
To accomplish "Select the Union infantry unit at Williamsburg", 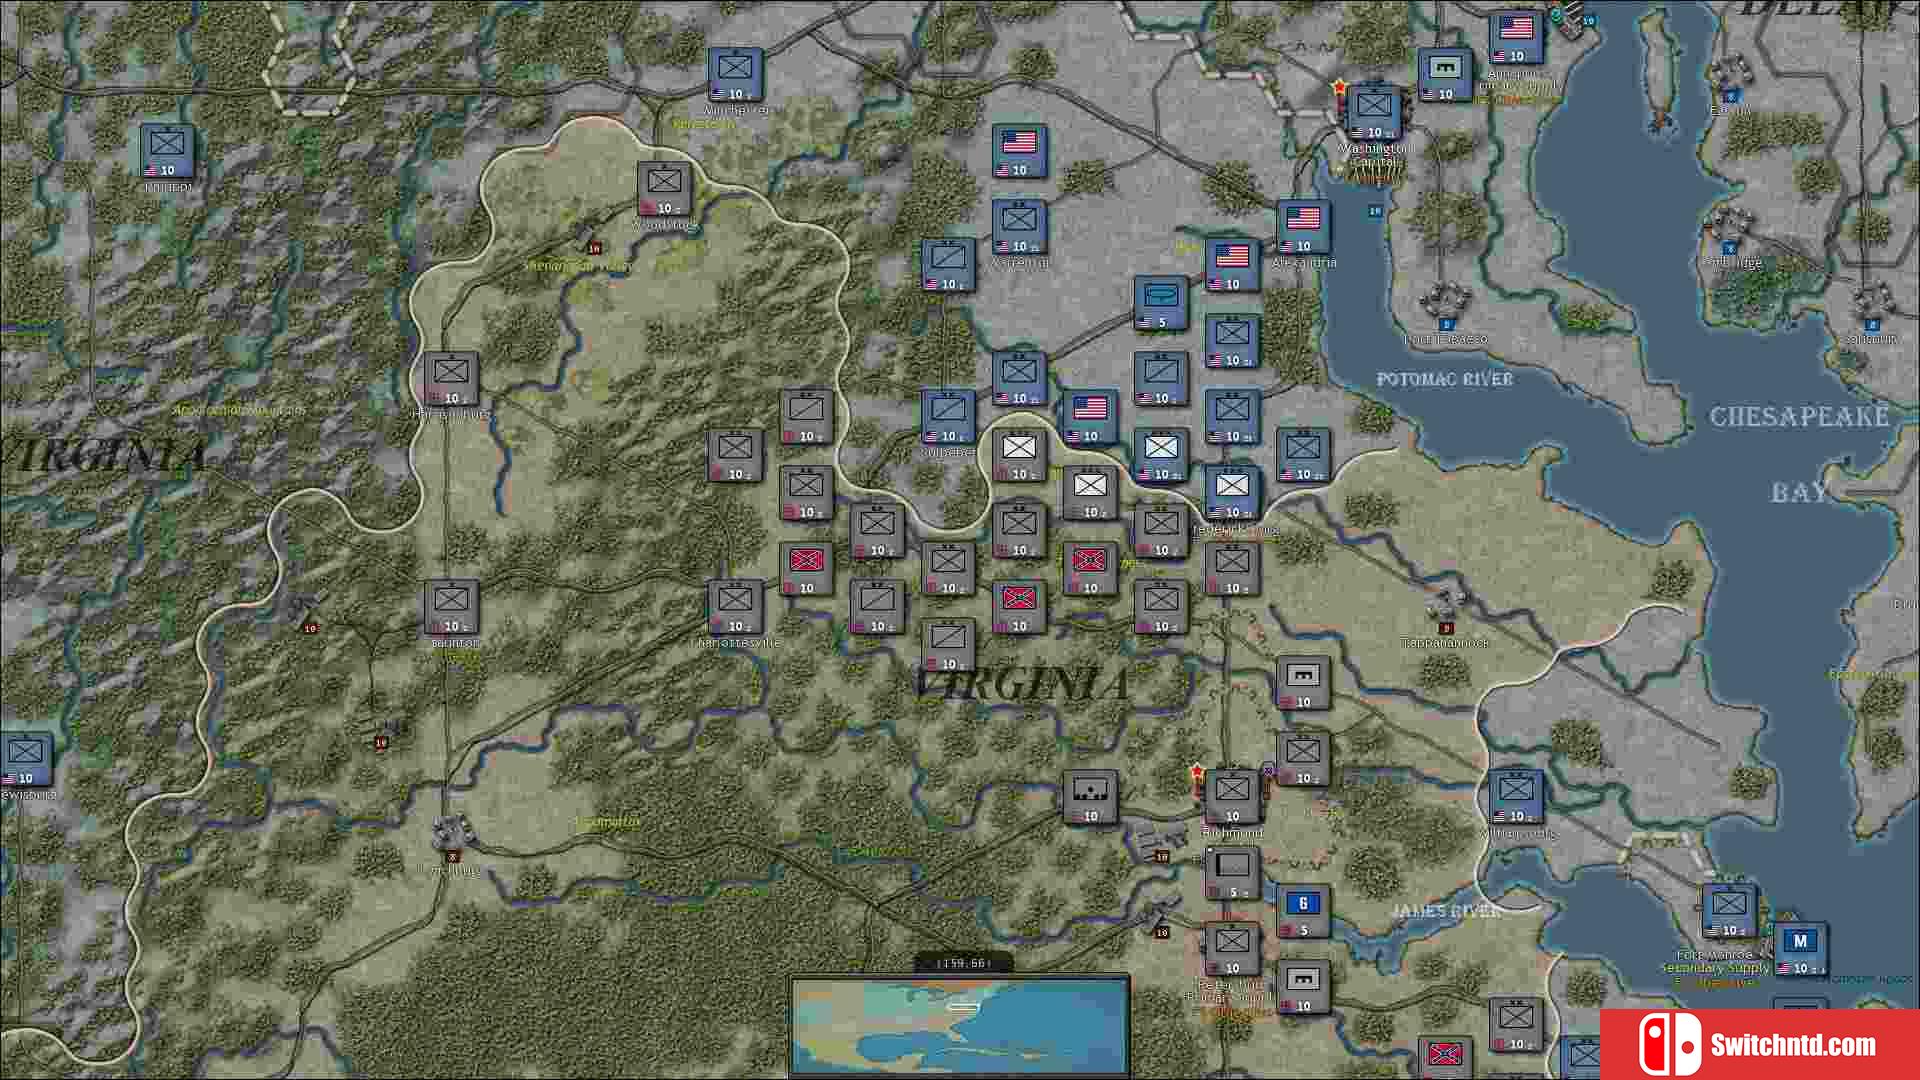I will pos(1516,797).
